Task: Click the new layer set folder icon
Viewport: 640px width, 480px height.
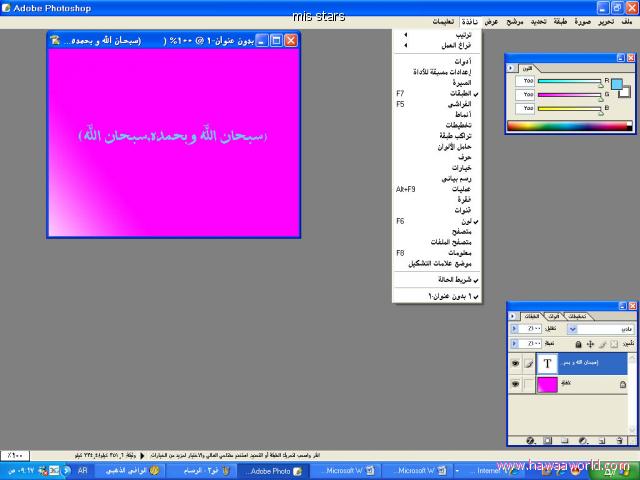Action: click(x=566, y=440)
